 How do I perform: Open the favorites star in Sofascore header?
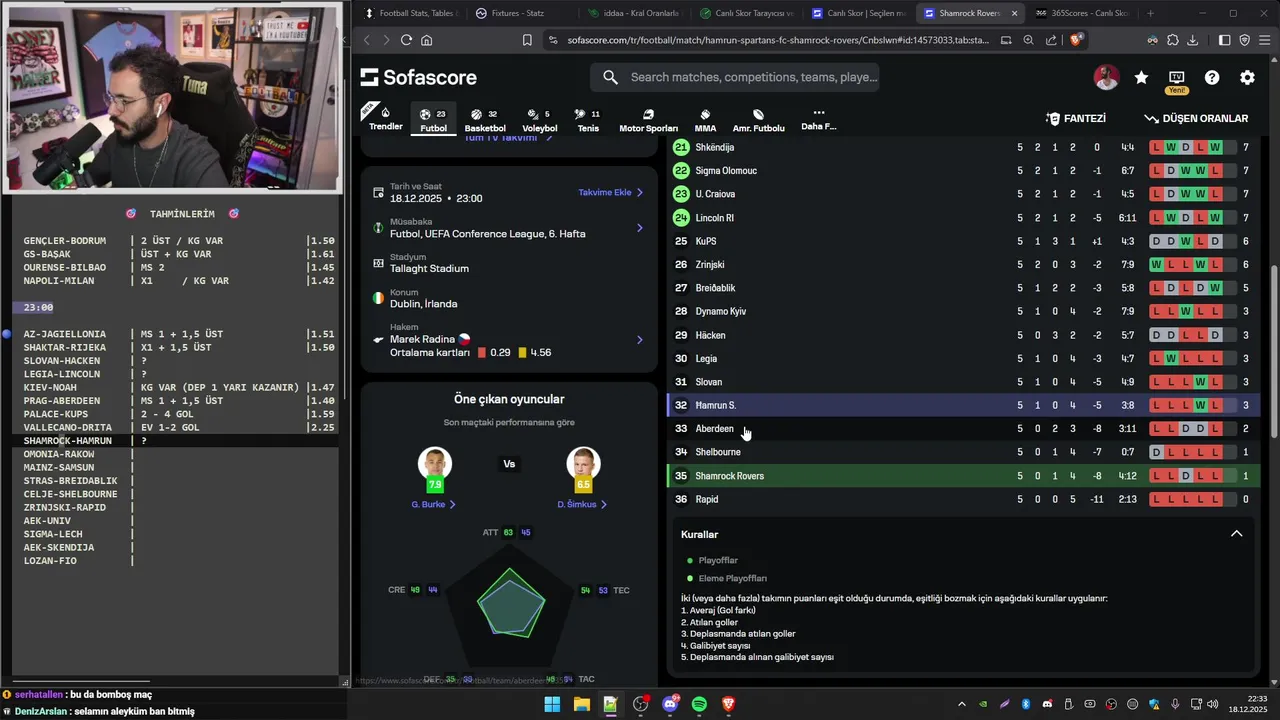tap(1141, 77)
